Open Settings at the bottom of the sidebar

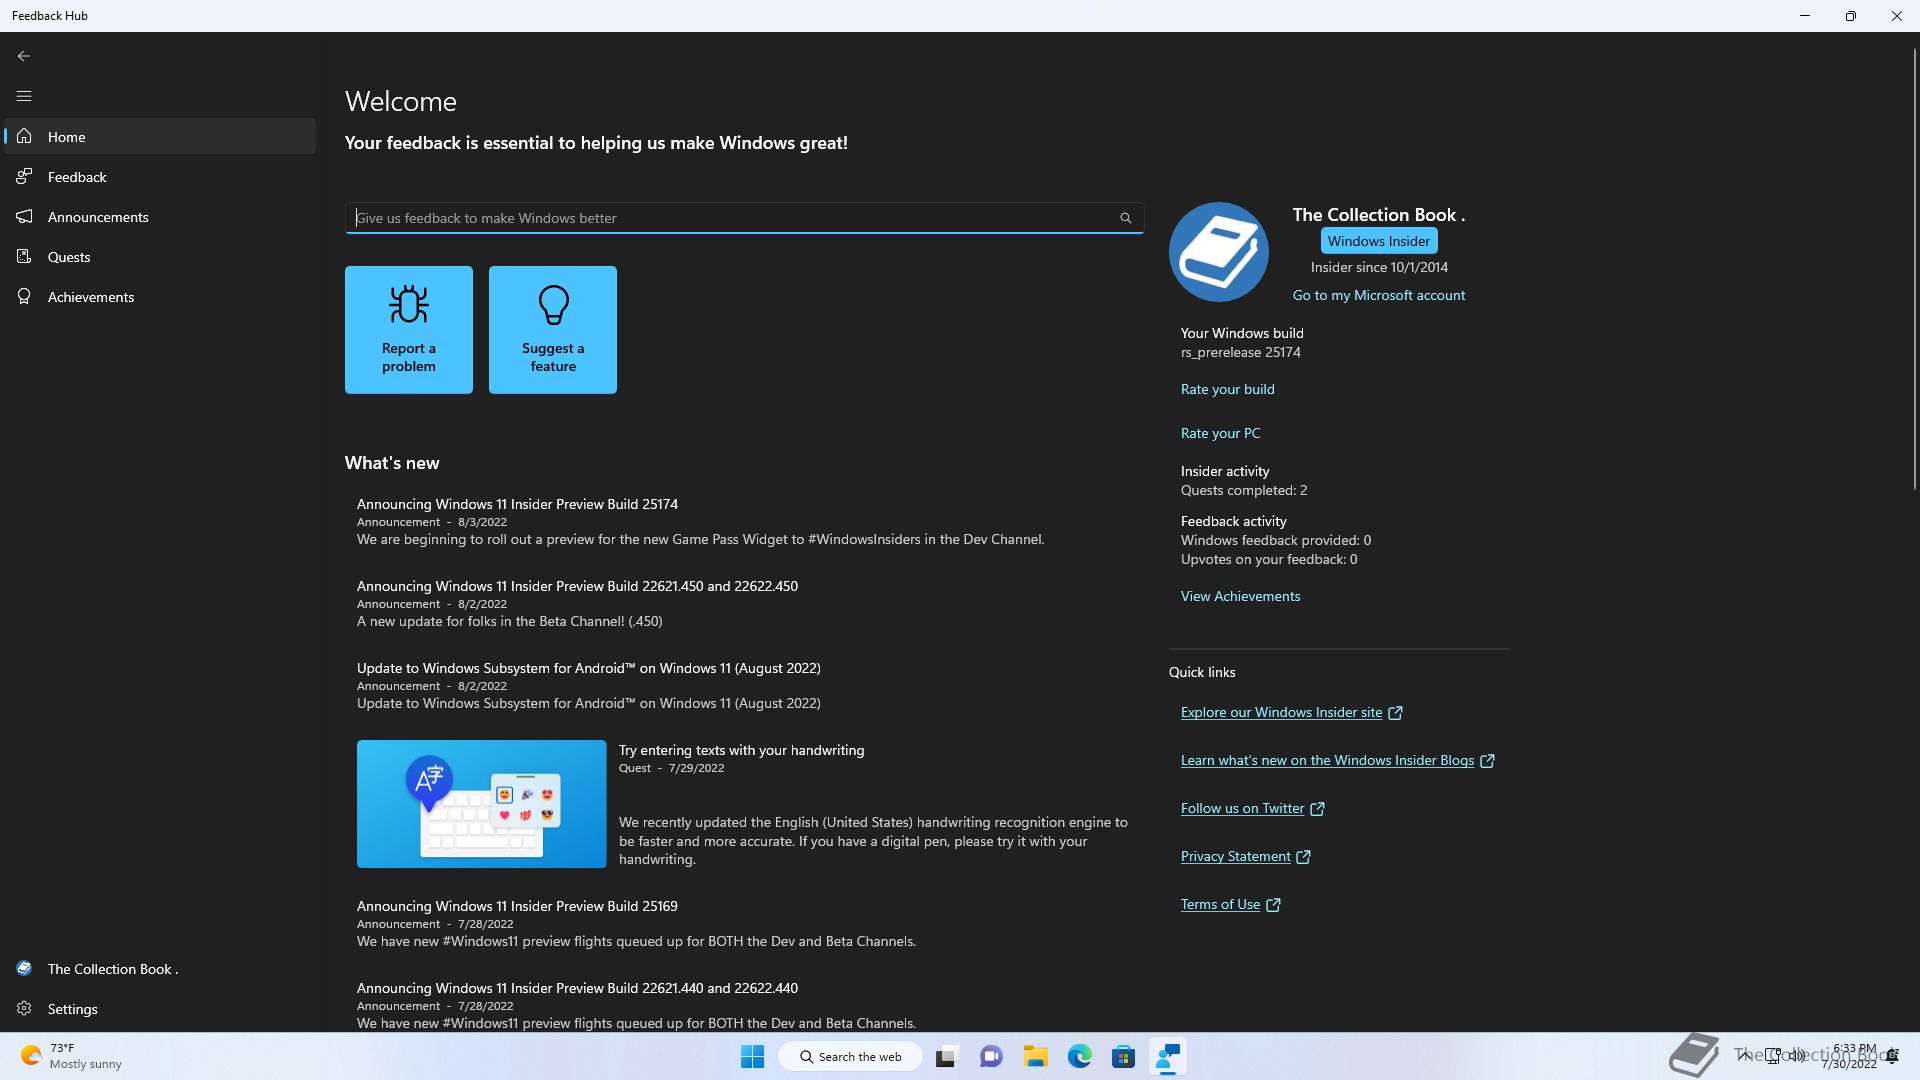(x=160, y=1009)
